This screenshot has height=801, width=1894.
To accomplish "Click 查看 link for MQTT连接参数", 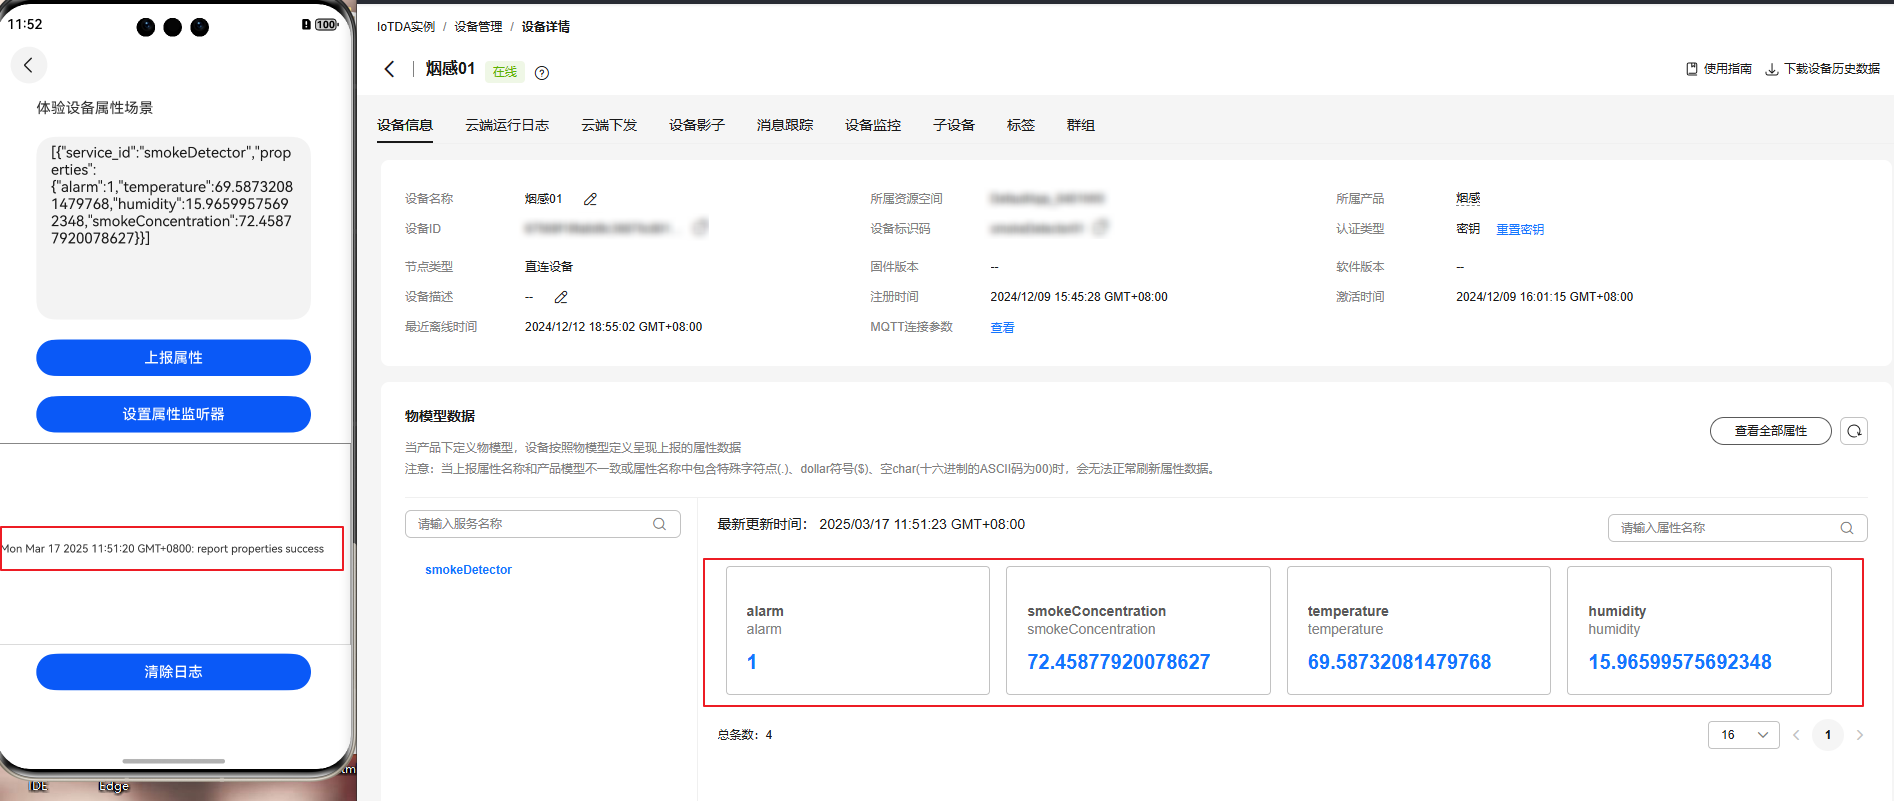I will tap(1002, 327).
